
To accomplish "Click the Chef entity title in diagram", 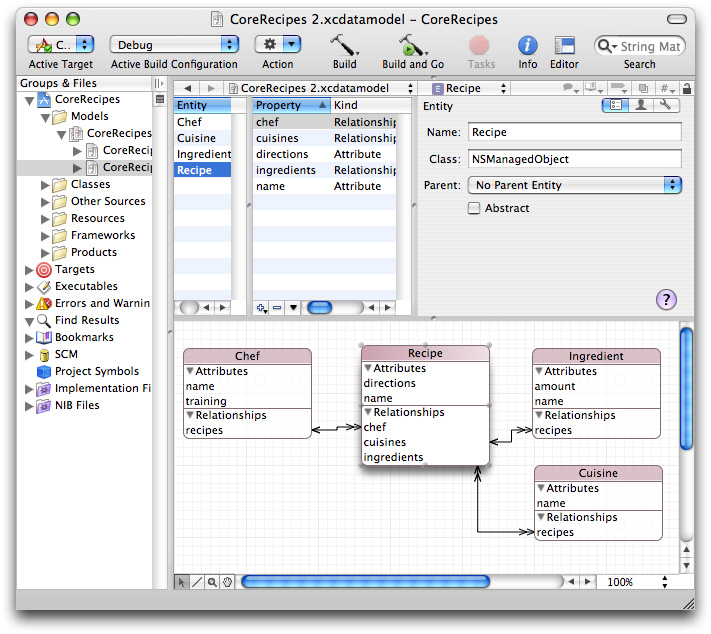I will 247,356.
